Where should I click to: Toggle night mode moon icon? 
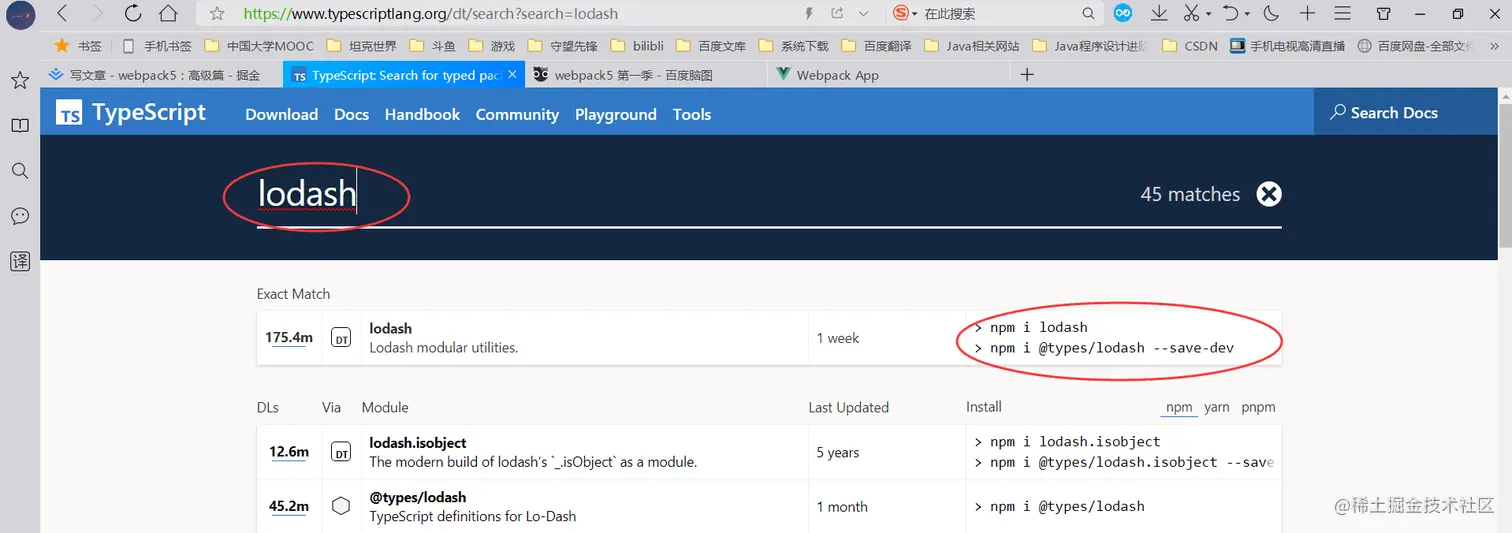click(x=1271, y=13)
